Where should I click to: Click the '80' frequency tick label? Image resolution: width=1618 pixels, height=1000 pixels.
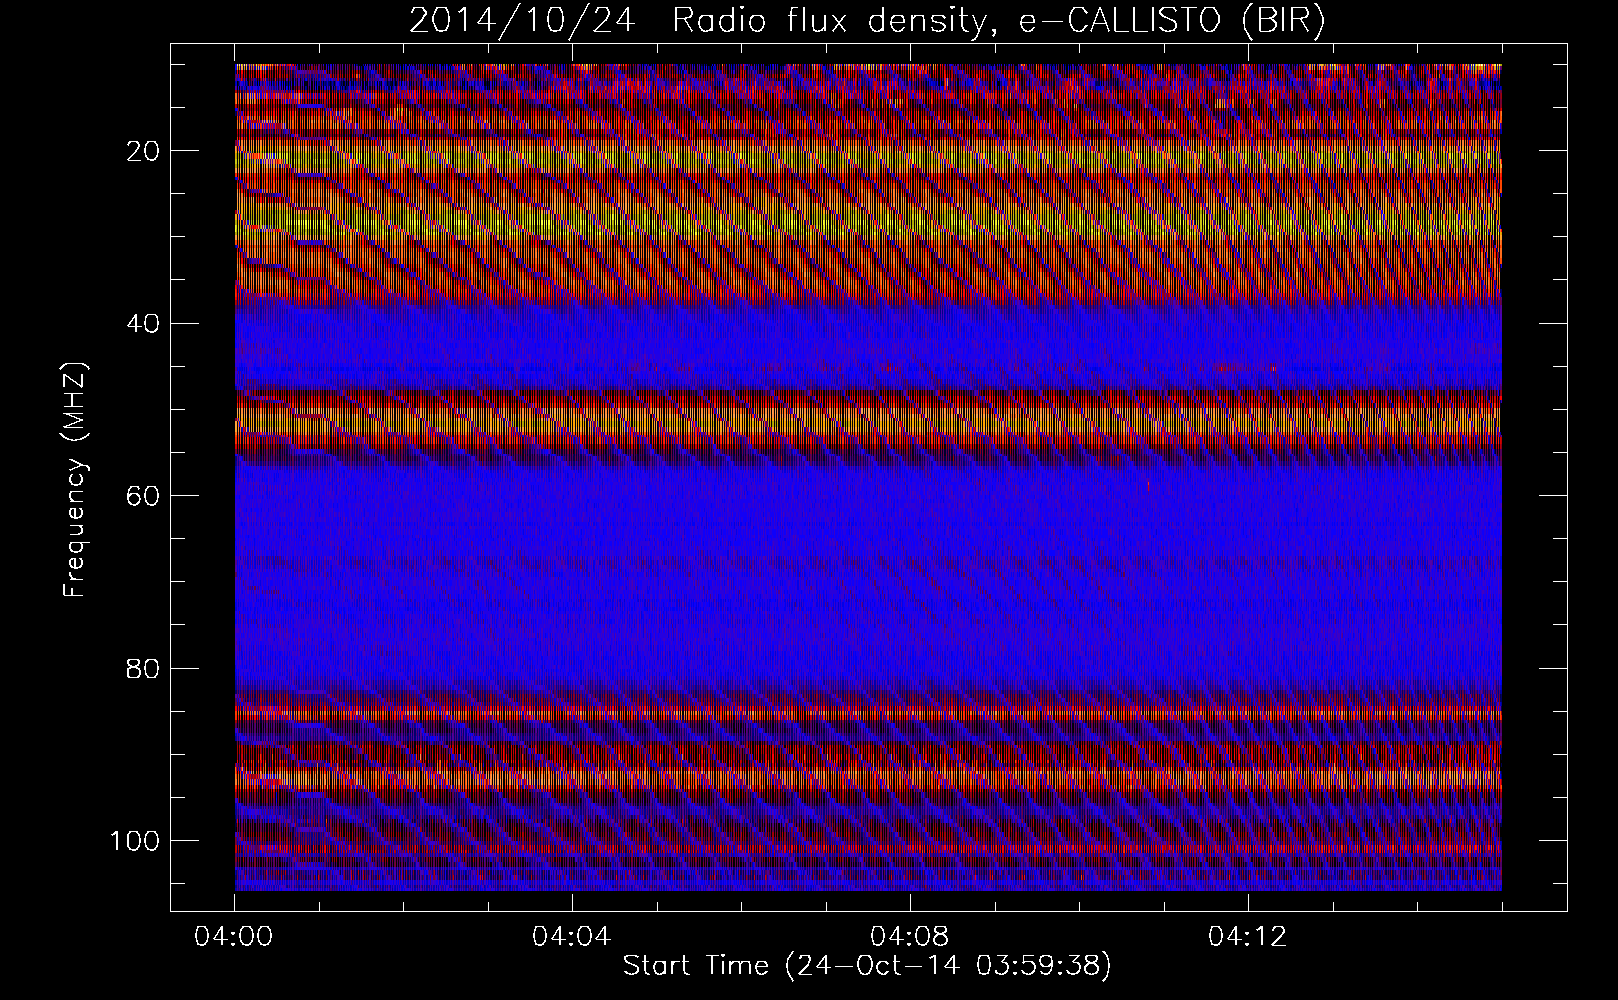tap(142, 668)
